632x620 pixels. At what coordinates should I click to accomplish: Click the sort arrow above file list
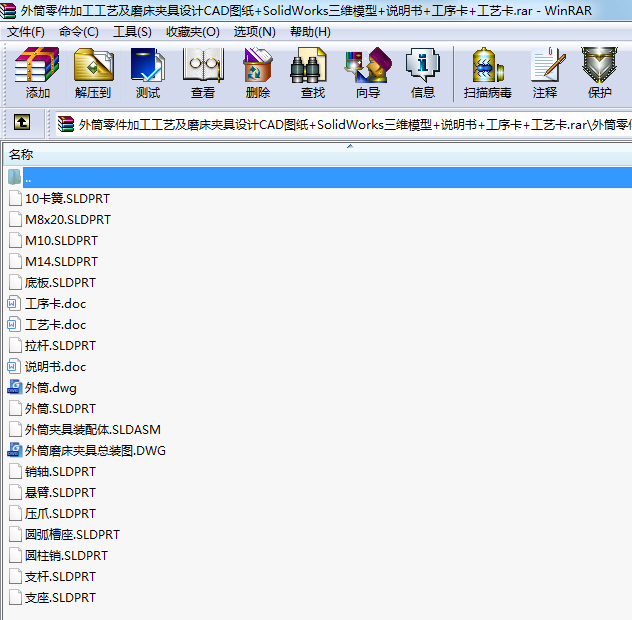click(350, 146)
